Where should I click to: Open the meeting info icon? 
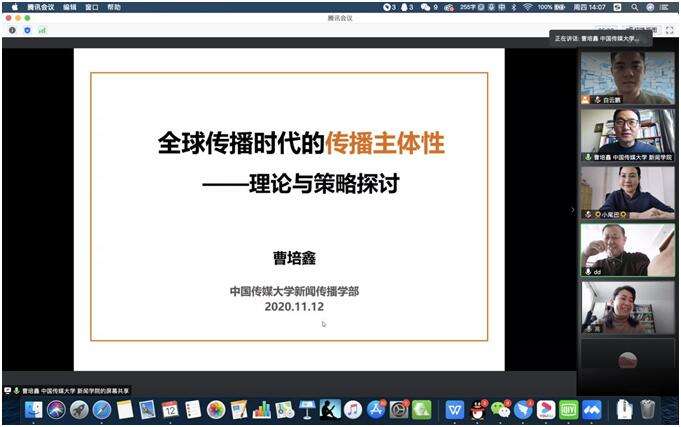click(x=12, y=30)
